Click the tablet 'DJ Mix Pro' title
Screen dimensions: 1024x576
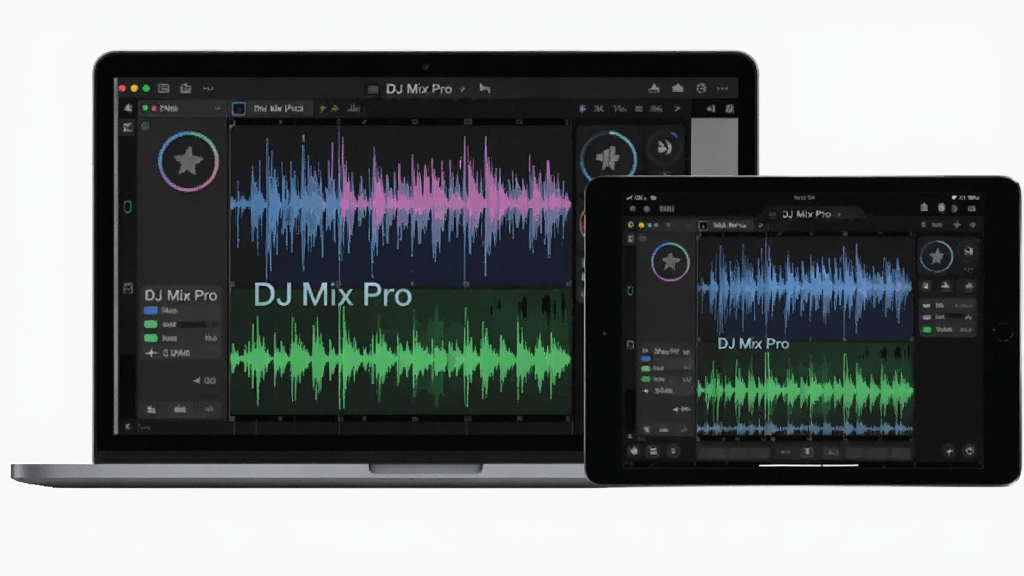[807, 214]
